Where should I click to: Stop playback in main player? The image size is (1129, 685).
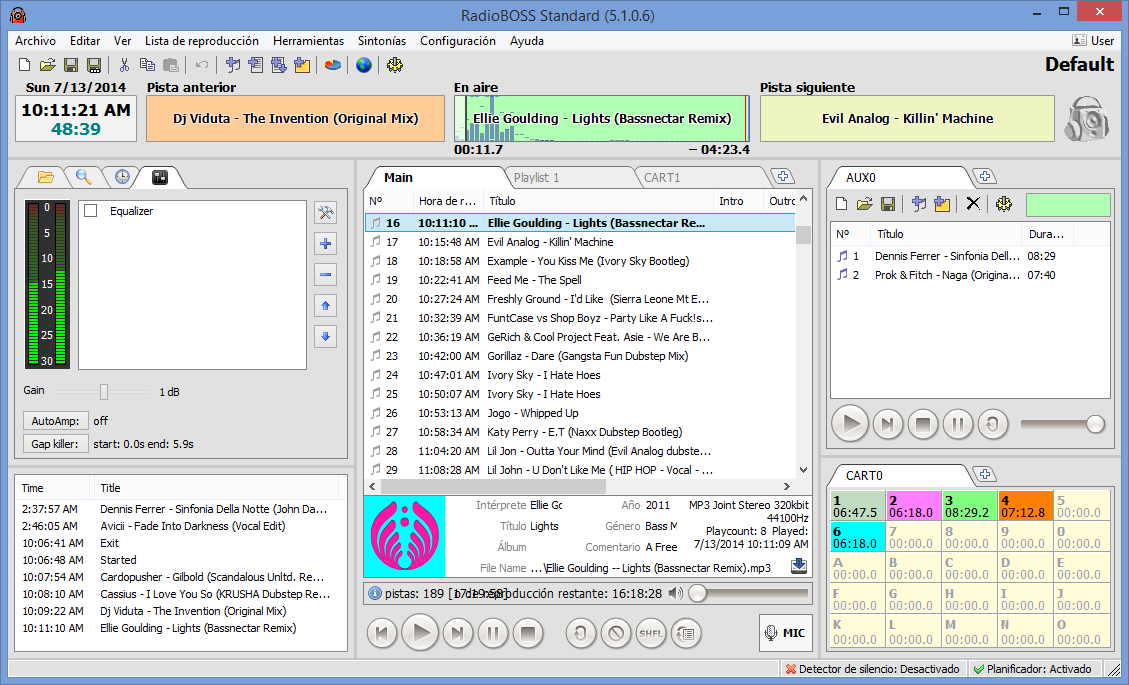pos(528,633)
